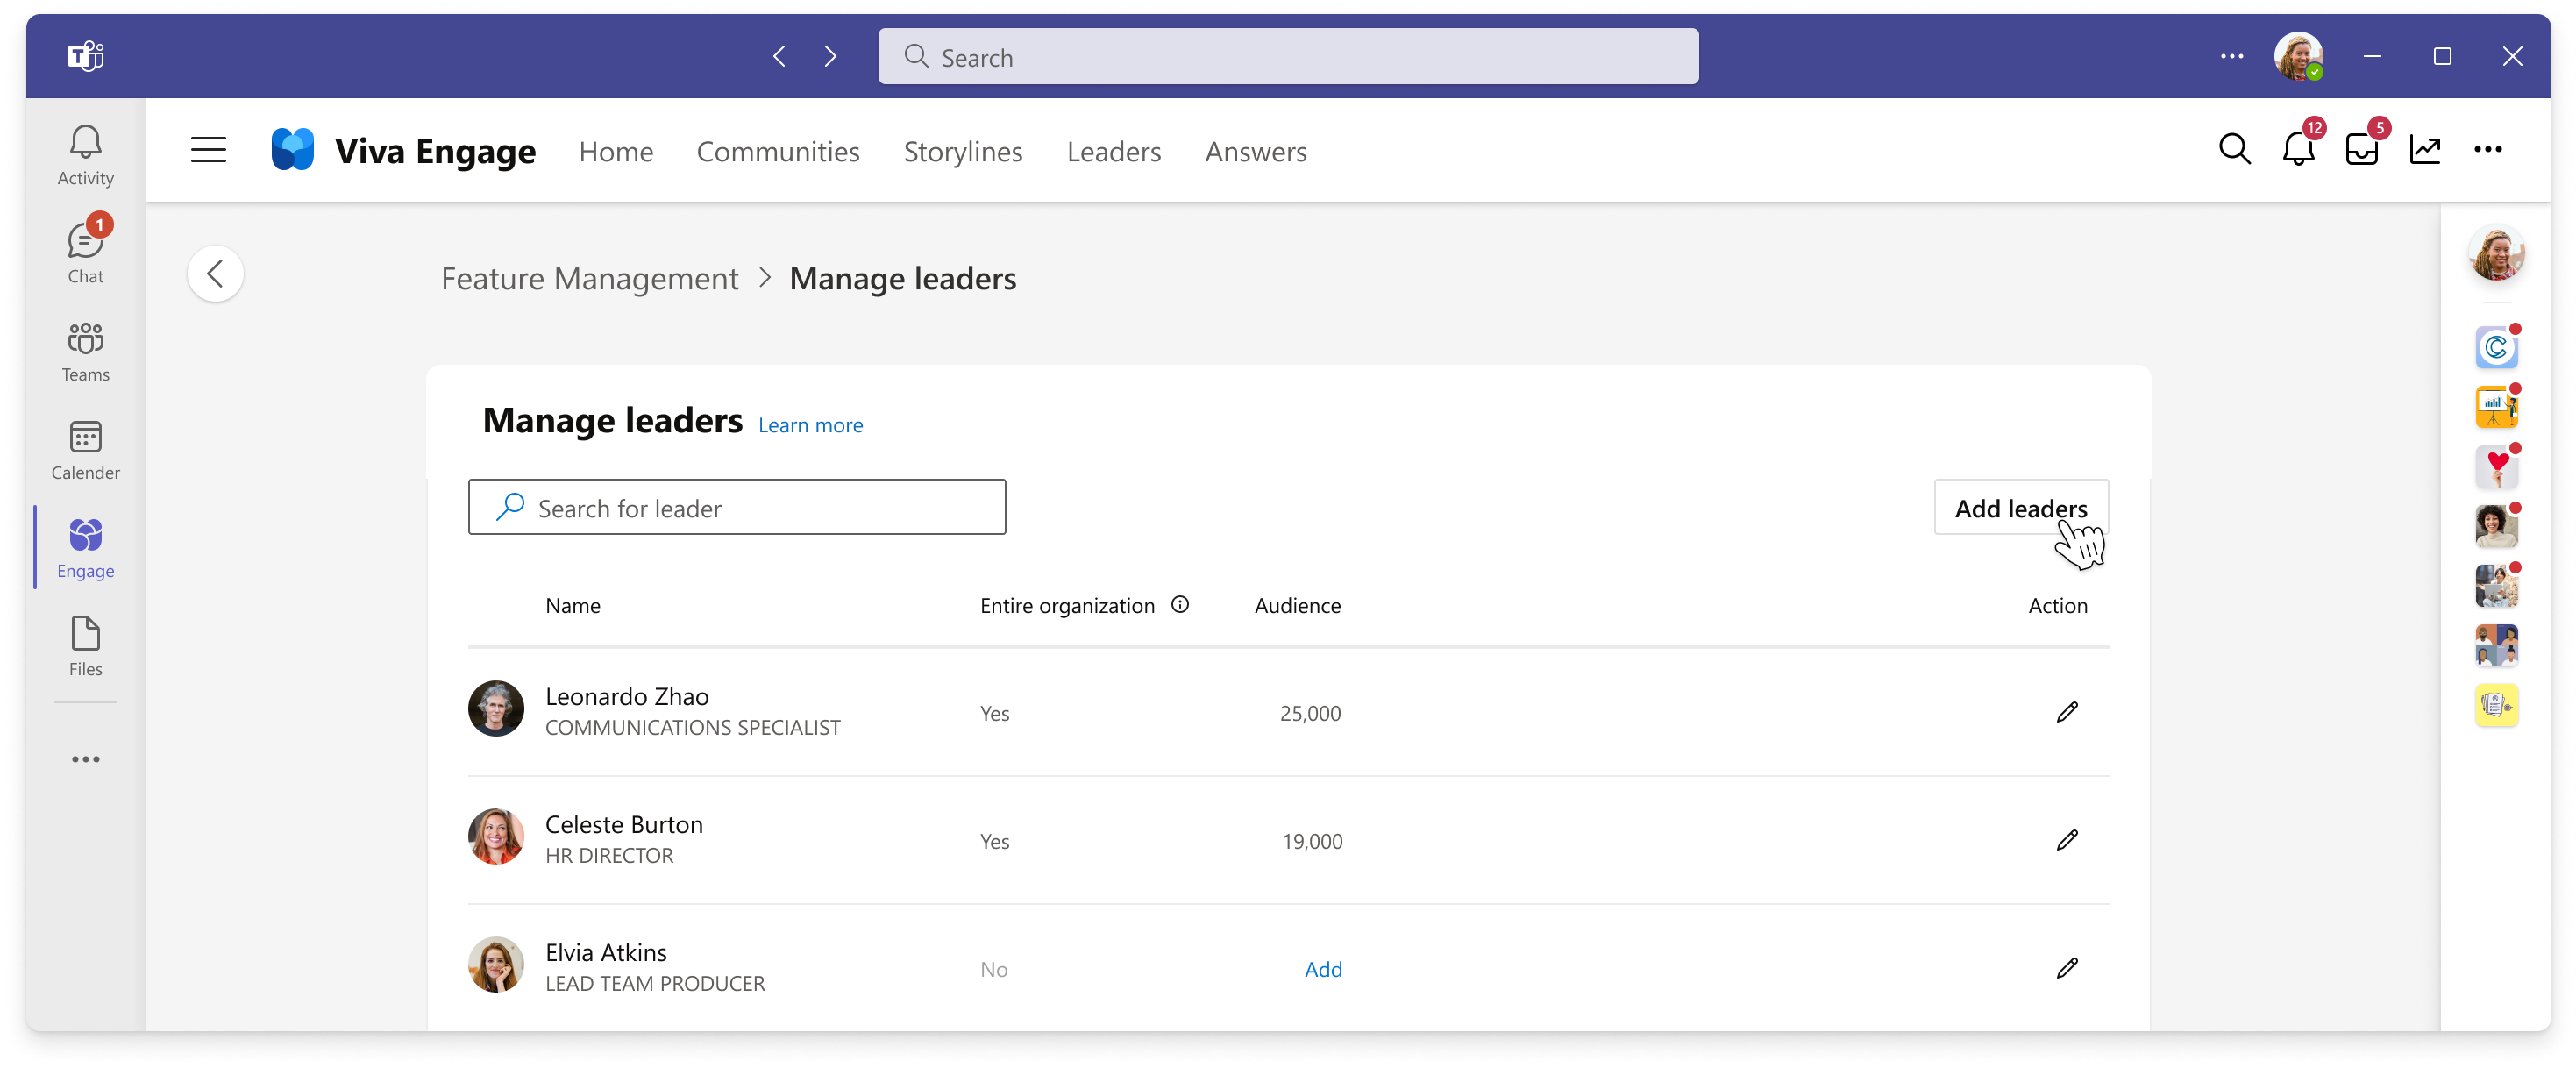Viewport: 2576px width, 1068px height.
Task: Open the curly-haired woman avatar in right rail
Action: (x=2496, y=526)
